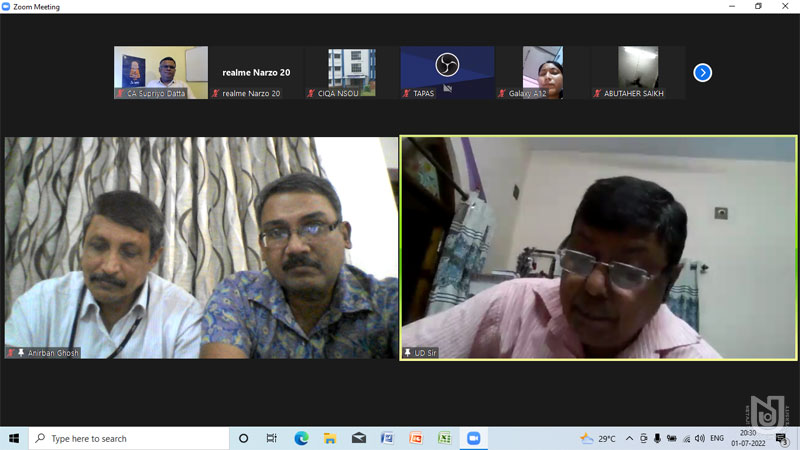Open Task View in taskbar
800x450 pixels.
coord(272,438)
